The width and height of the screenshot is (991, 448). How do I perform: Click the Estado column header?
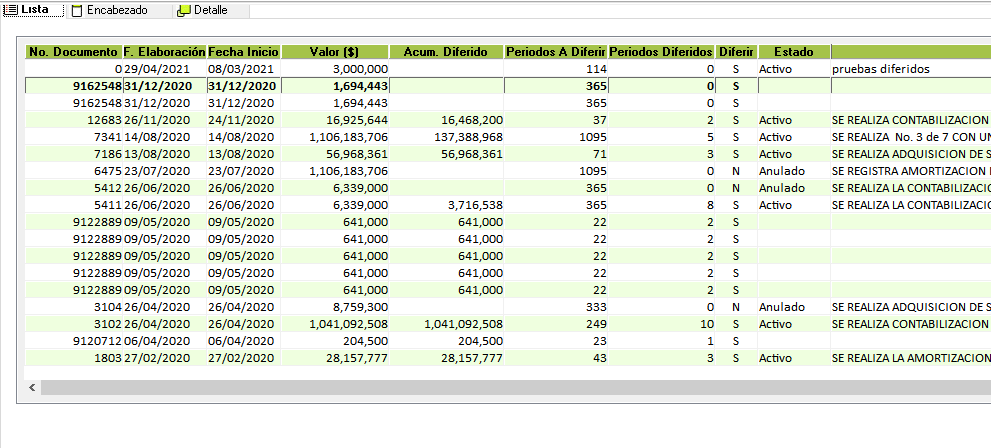tap(793, 52)
